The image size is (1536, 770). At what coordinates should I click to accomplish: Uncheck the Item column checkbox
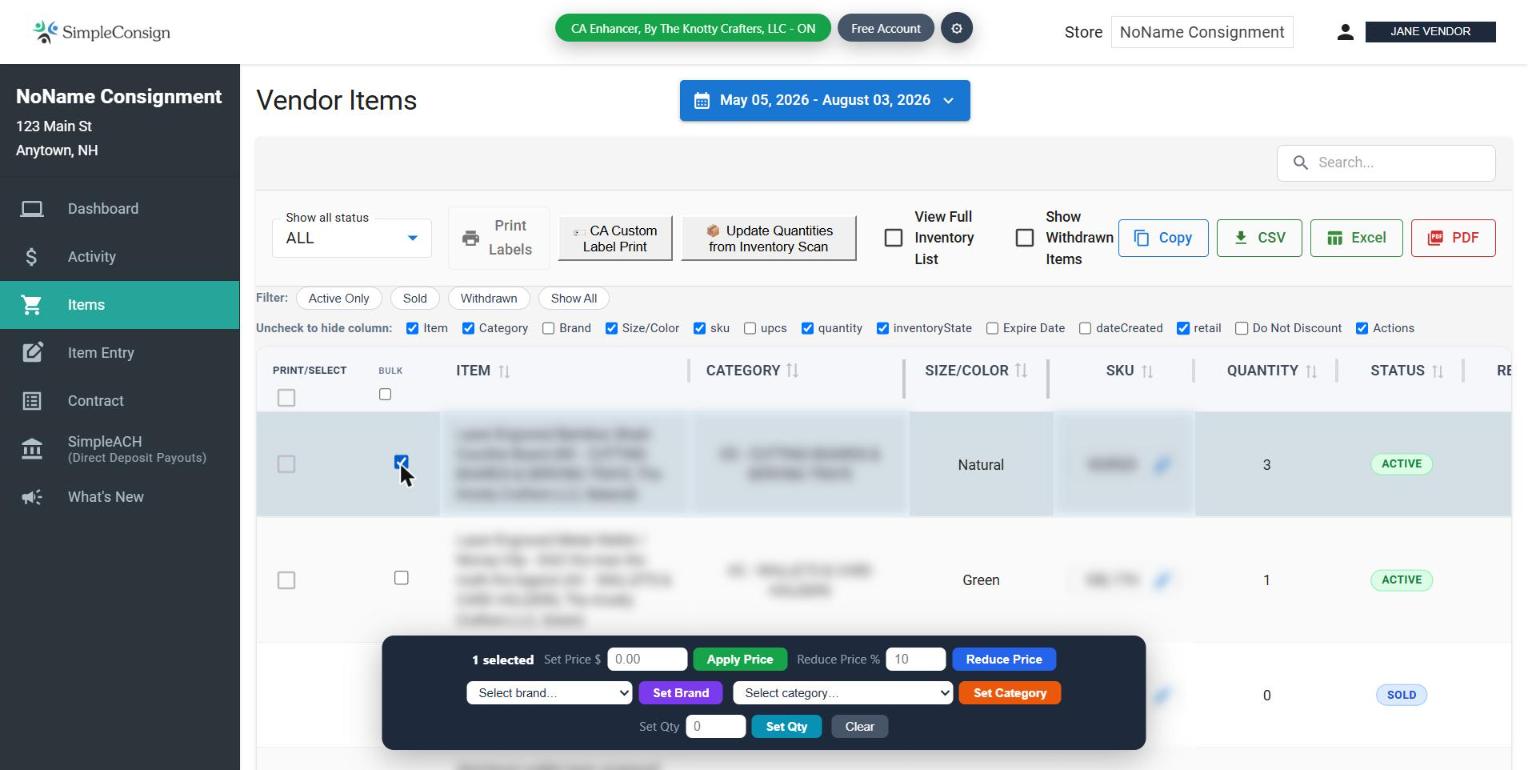click(x=412, y=328)
